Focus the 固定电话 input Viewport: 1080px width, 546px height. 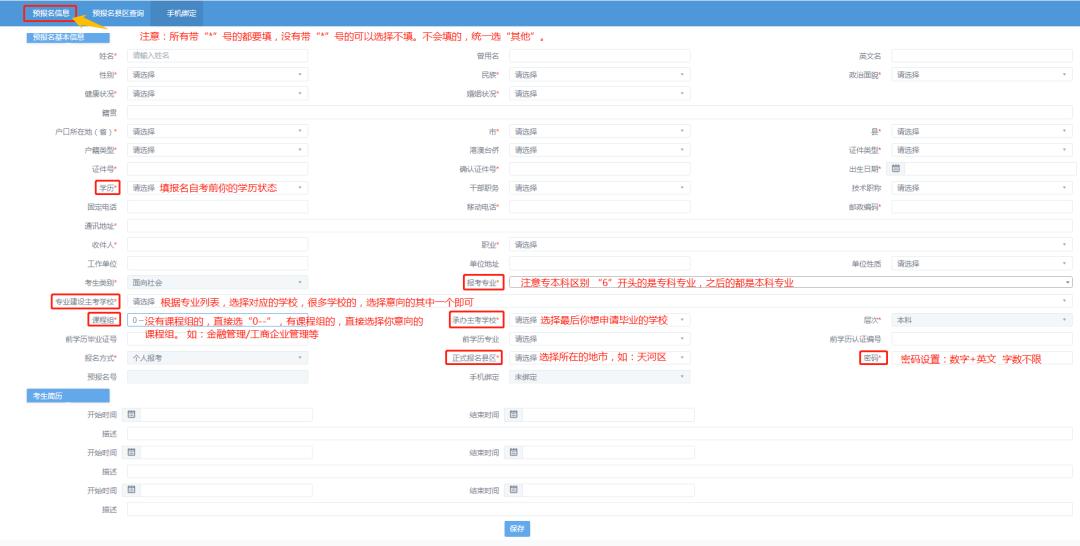click(x=217, y=207)
